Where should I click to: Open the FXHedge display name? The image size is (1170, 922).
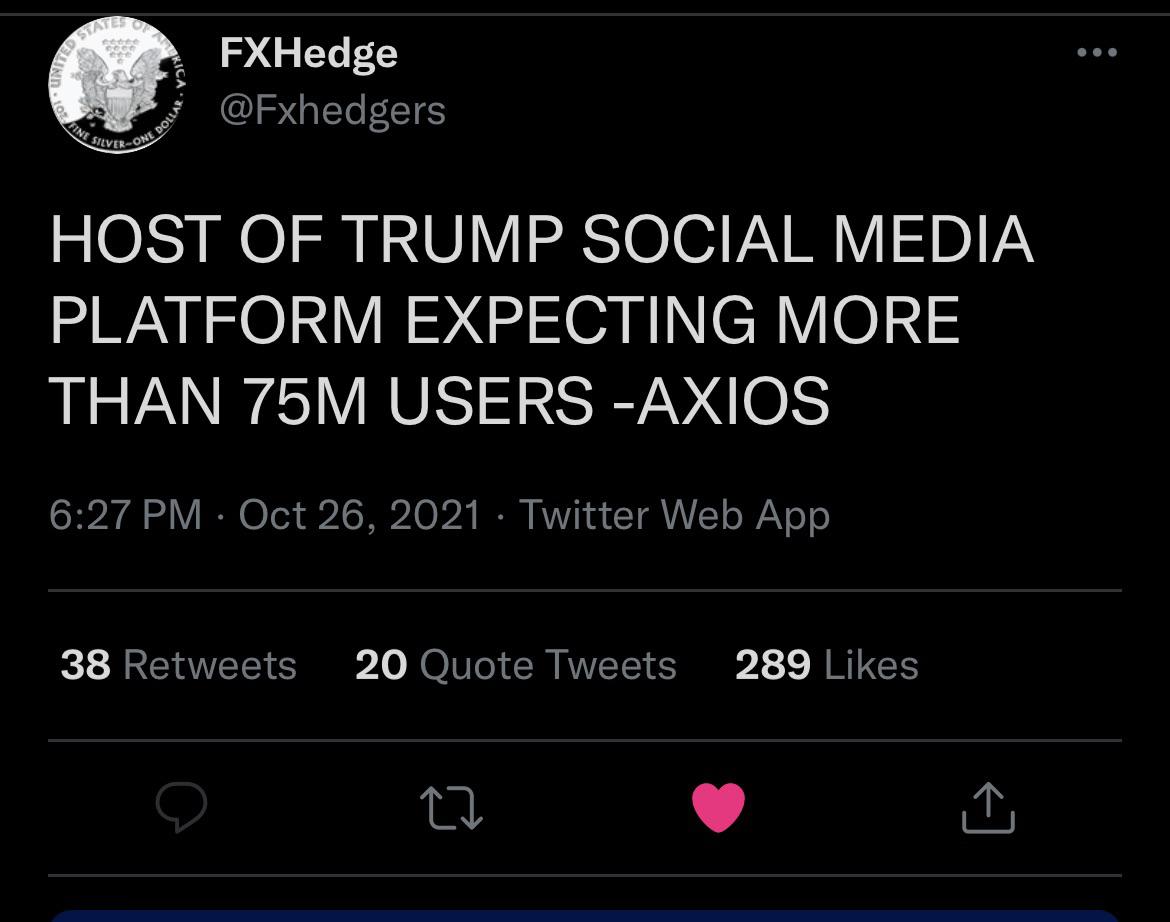tap(309, 54)
